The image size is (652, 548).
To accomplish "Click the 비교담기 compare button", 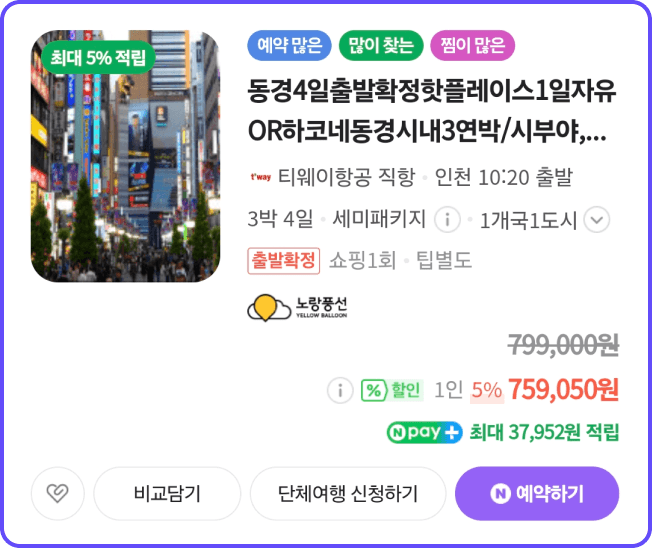I will 167,493.
